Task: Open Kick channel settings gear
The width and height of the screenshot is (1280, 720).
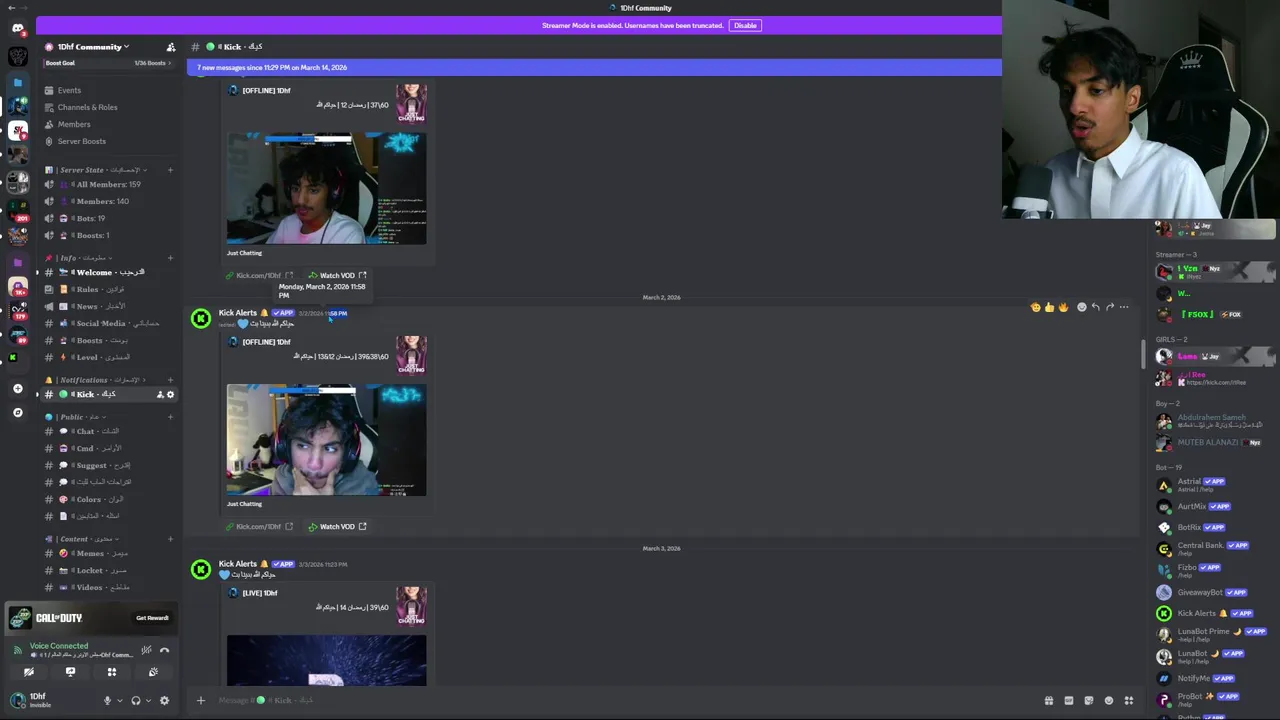Action: [170, 394]
